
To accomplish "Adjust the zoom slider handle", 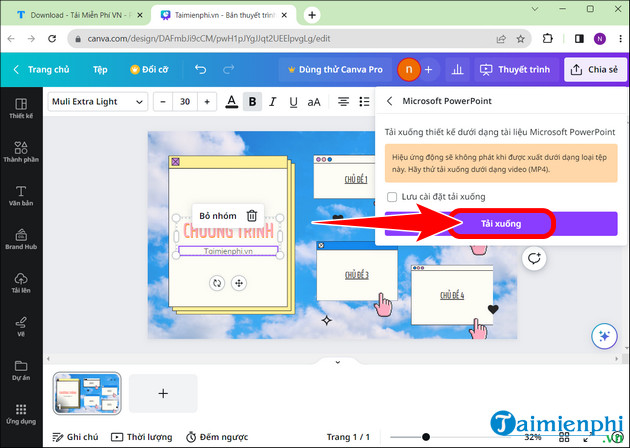I will 426,437.
